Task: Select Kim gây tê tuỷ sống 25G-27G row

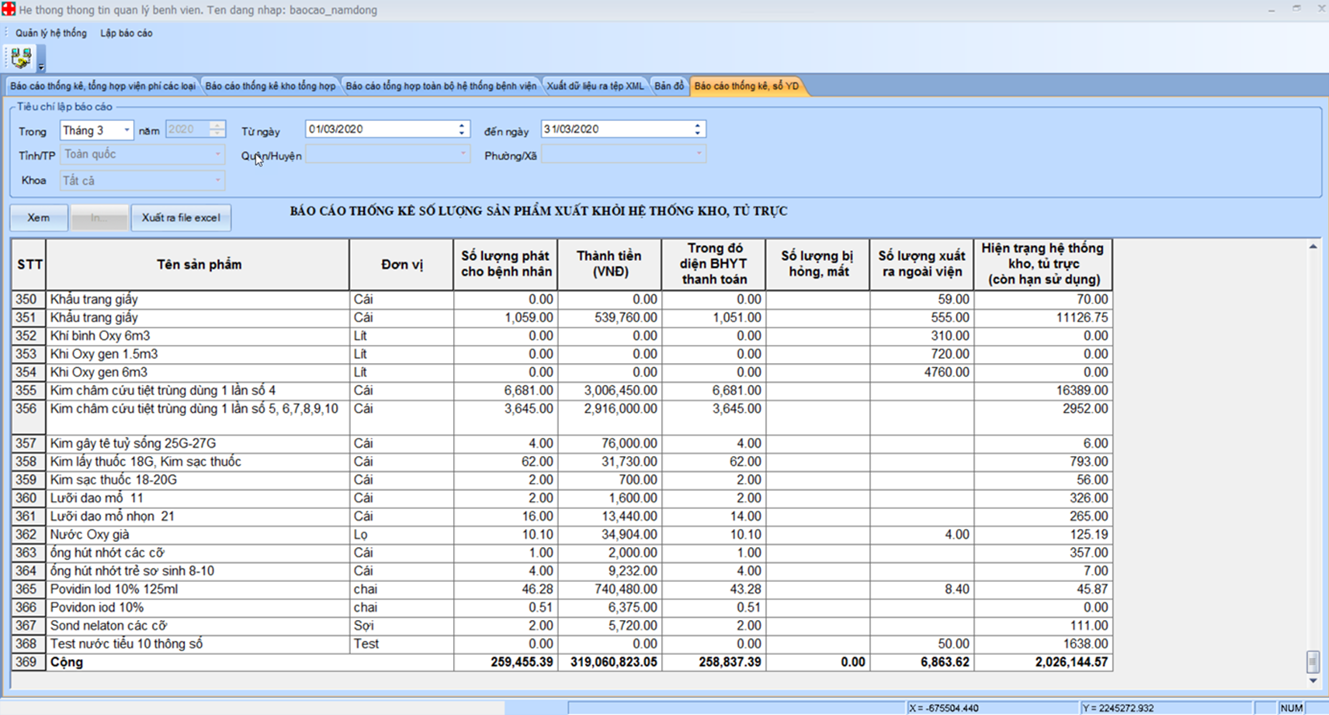Action: [562, 443]
